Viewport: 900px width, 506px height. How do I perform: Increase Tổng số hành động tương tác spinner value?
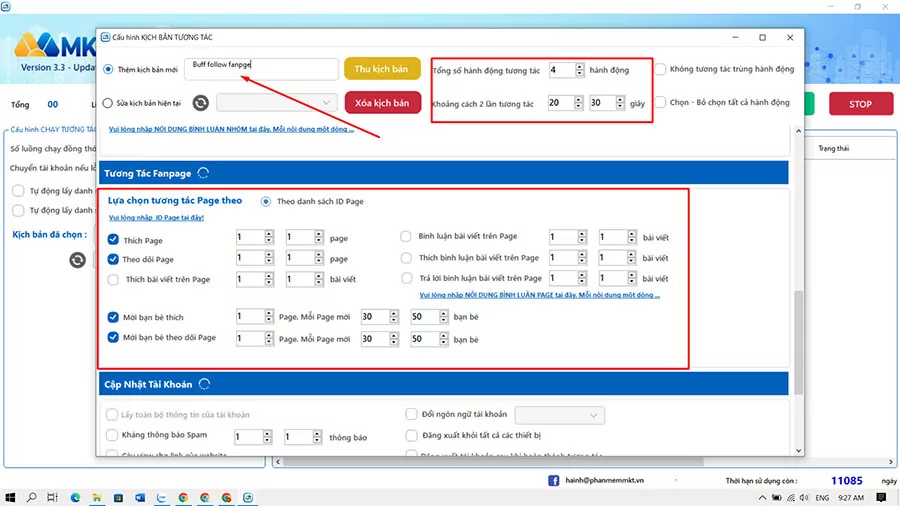[x=580, y=66]
